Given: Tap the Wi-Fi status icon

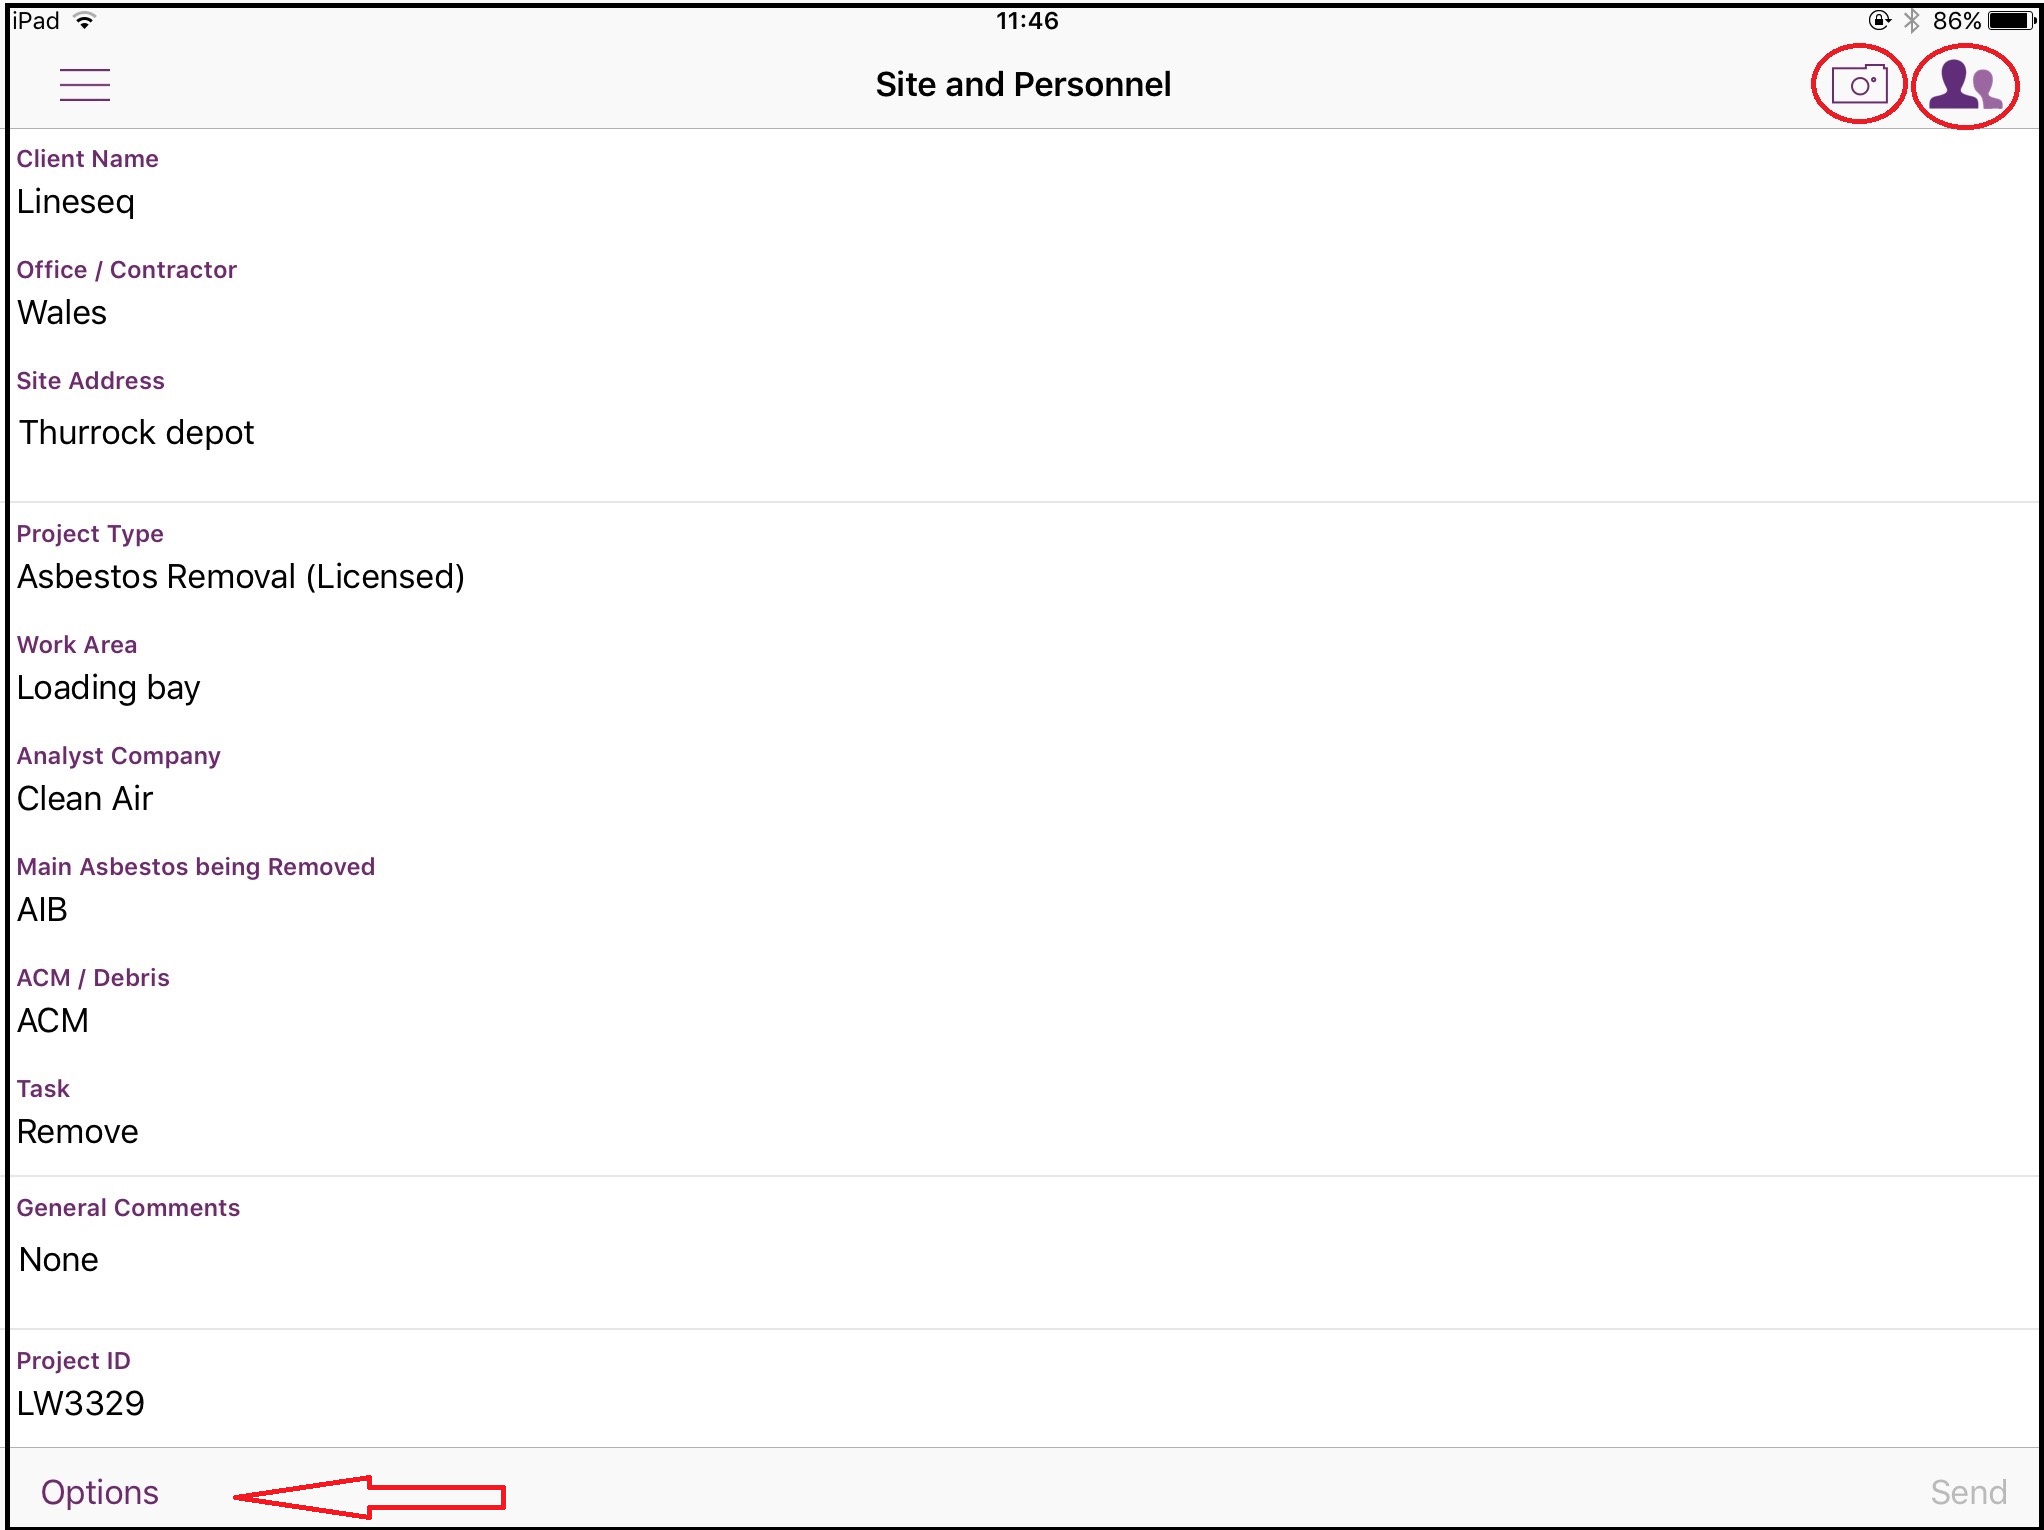Looking at the screenshot, I should coord(86,20).
